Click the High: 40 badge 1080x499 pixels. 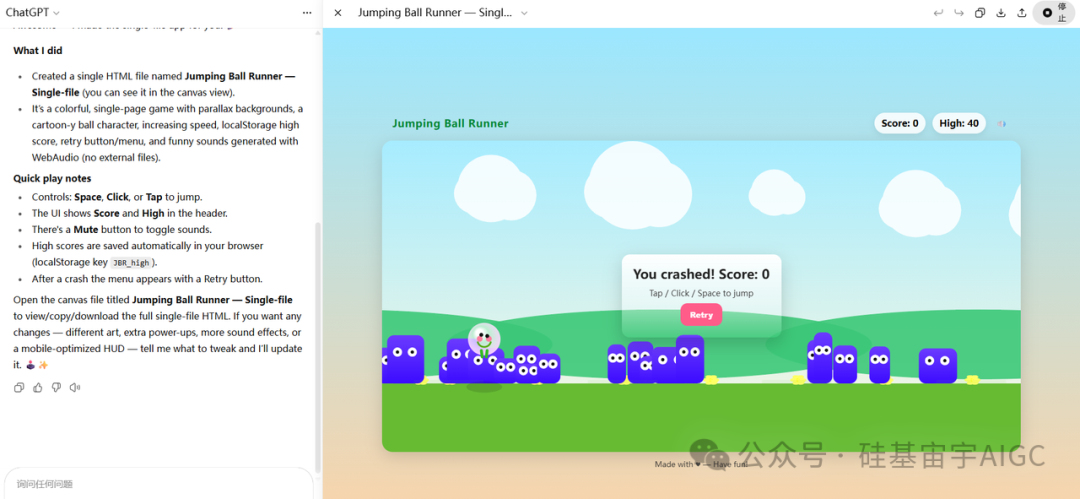(x=959, y=123)
